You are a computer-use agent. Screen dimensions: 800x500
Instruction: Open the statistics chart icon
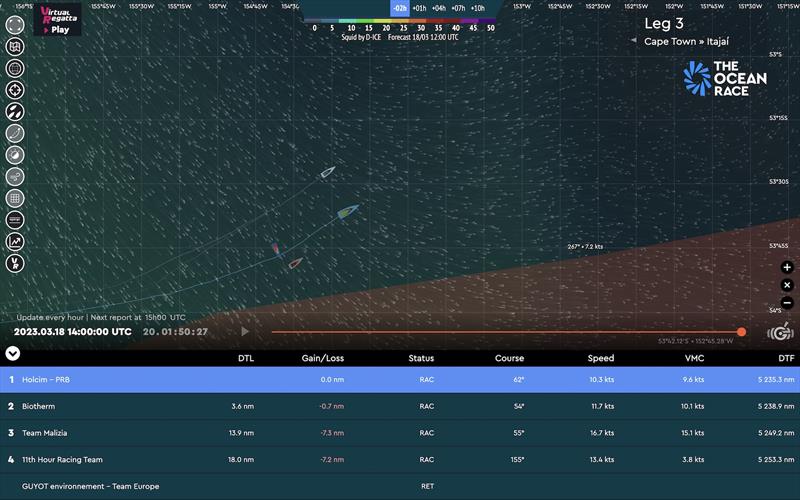tap(15, 241)
